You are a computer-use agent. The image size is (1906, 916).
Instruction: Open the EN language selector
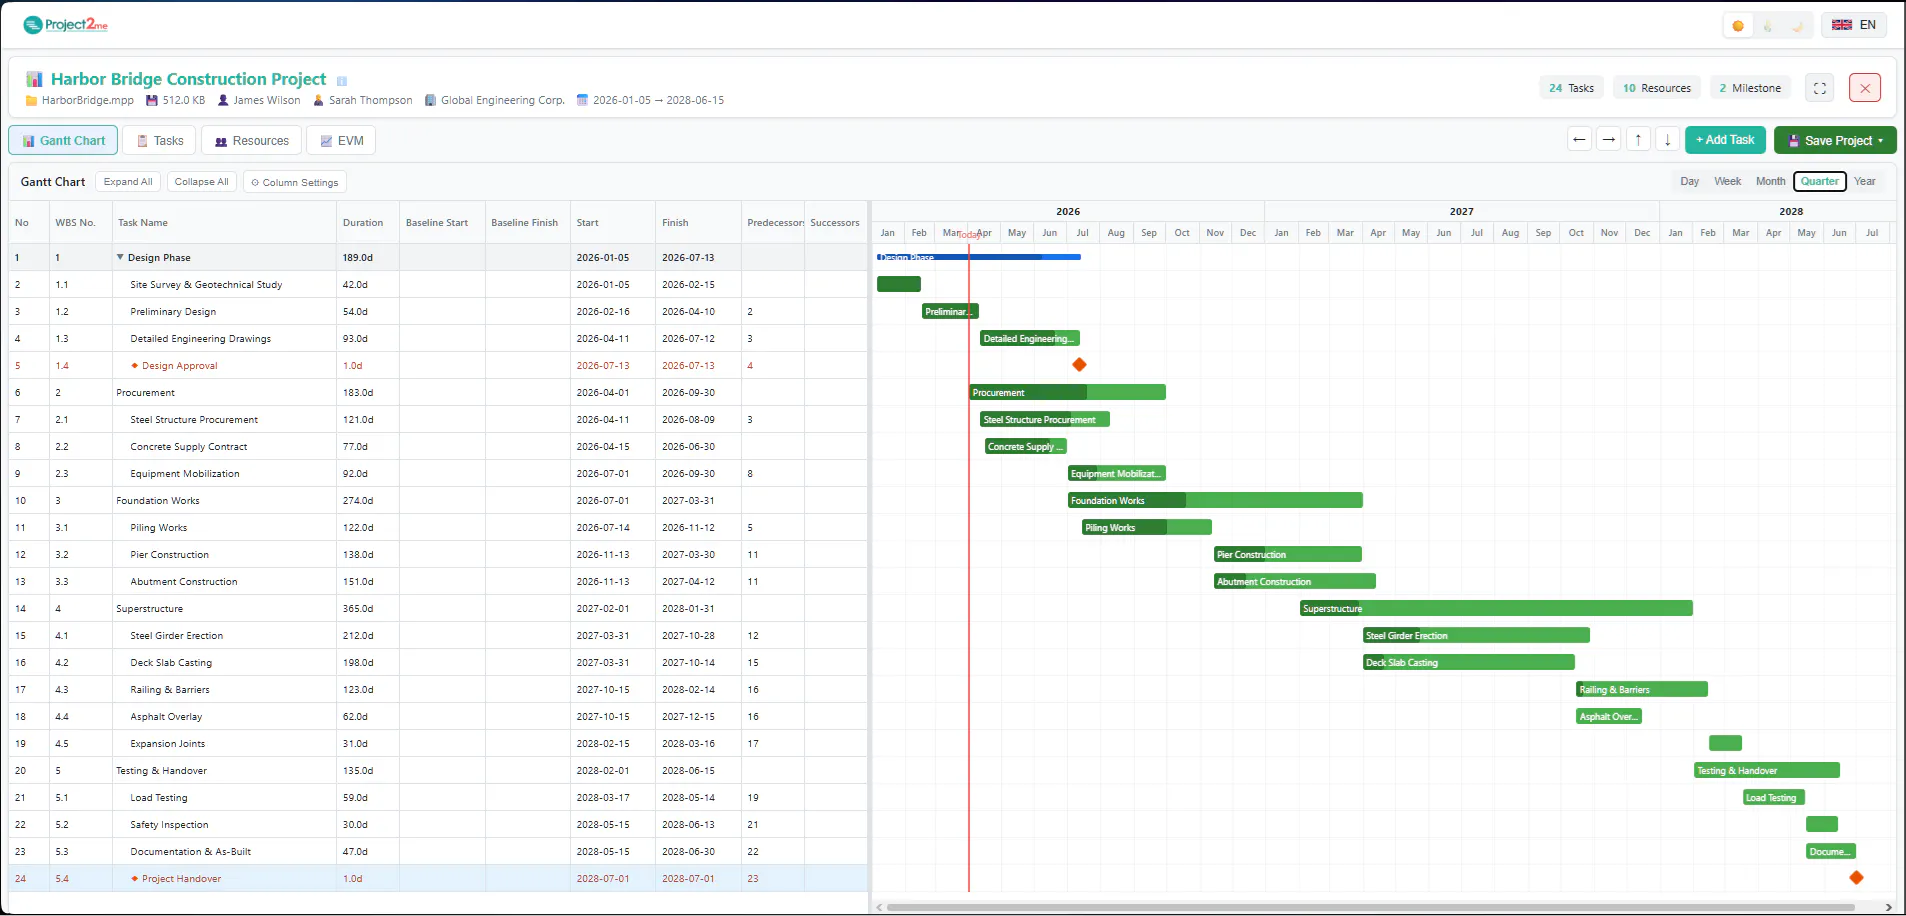pos(1854,25)
